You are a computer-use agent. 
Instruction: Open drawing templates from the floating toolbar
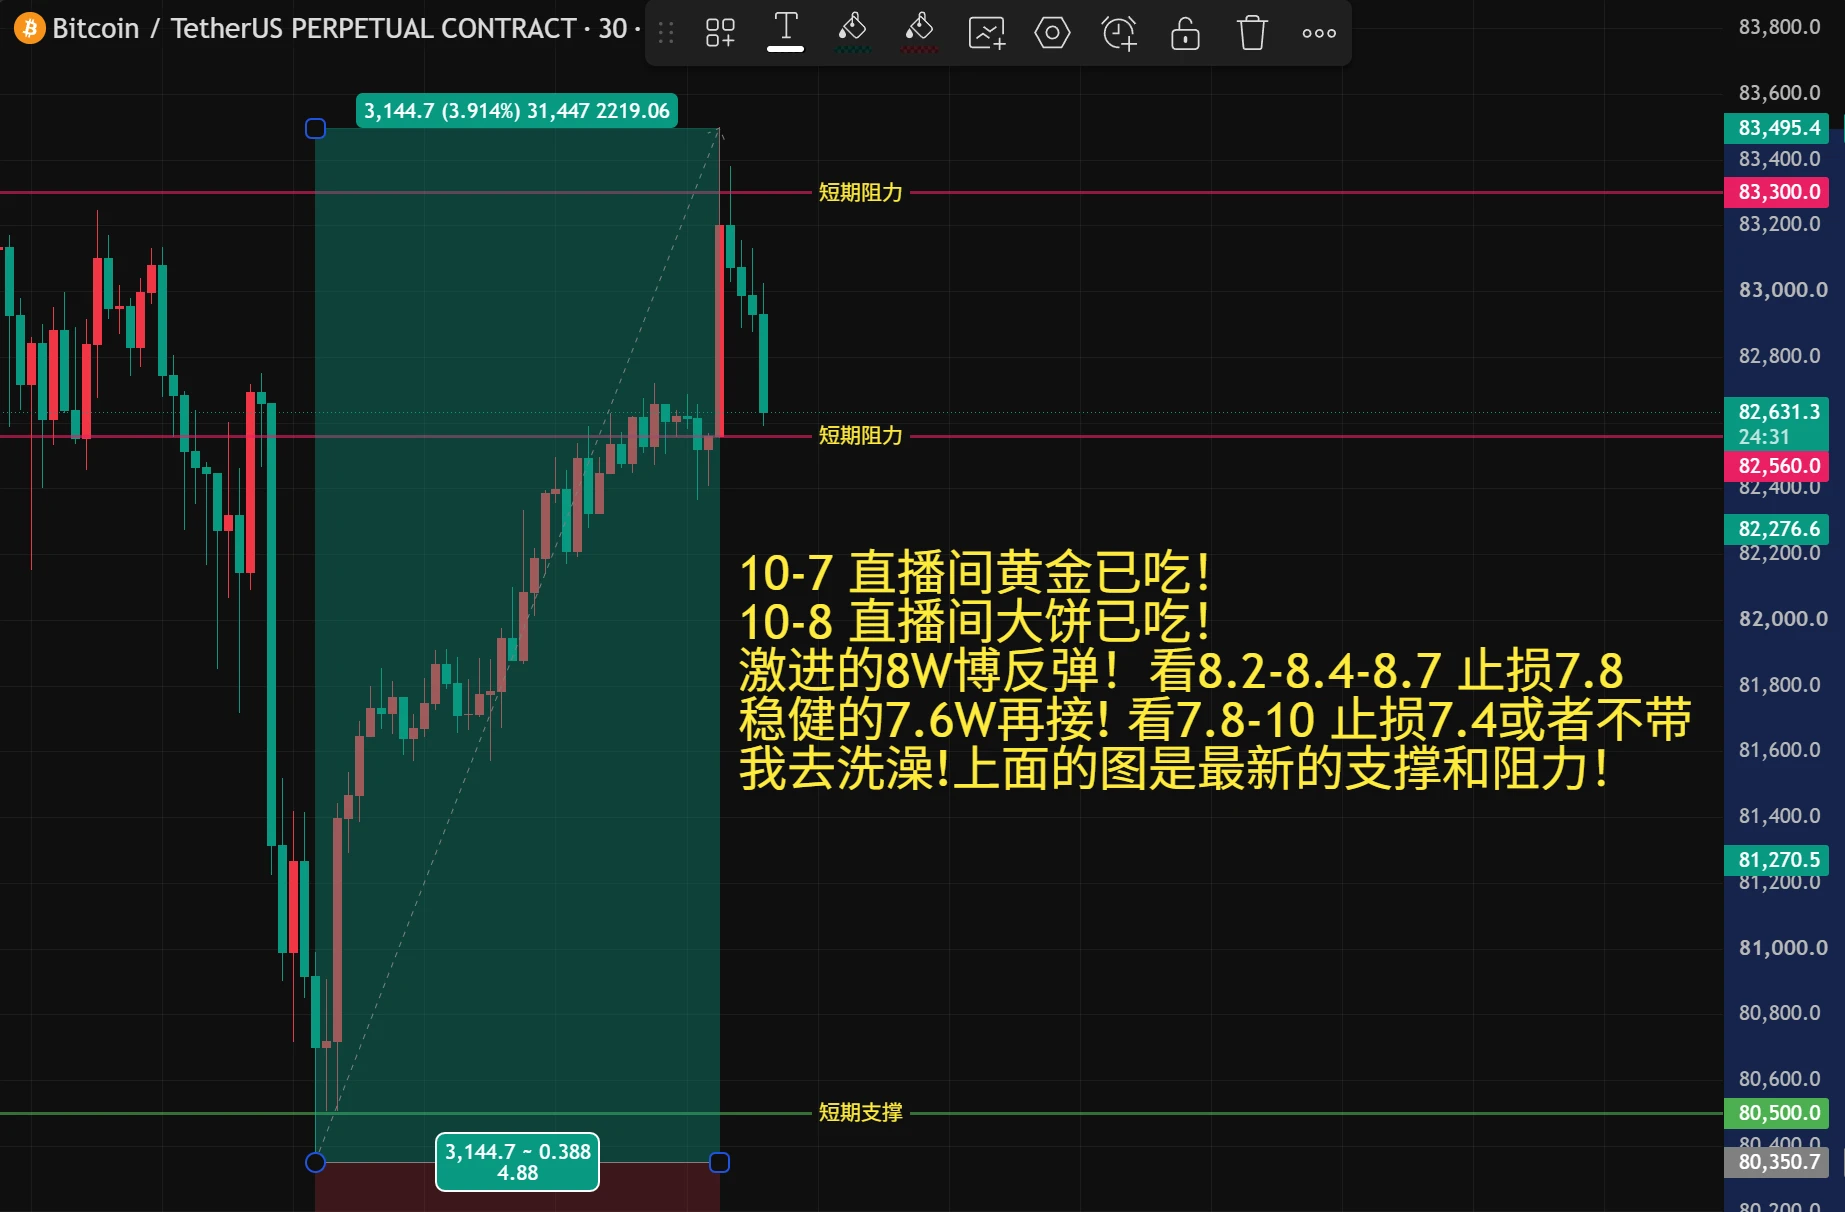(720, 33)
